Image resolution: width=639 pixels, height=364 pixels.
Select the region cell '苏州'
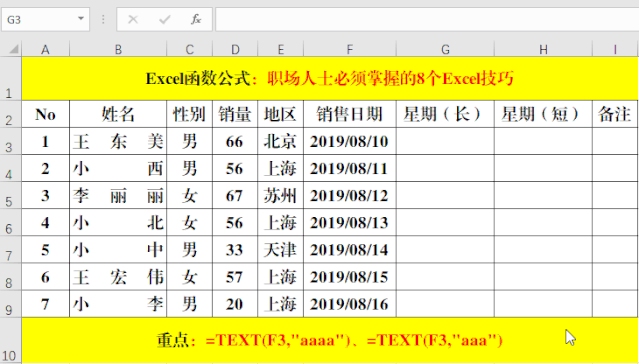coord(280,195)
